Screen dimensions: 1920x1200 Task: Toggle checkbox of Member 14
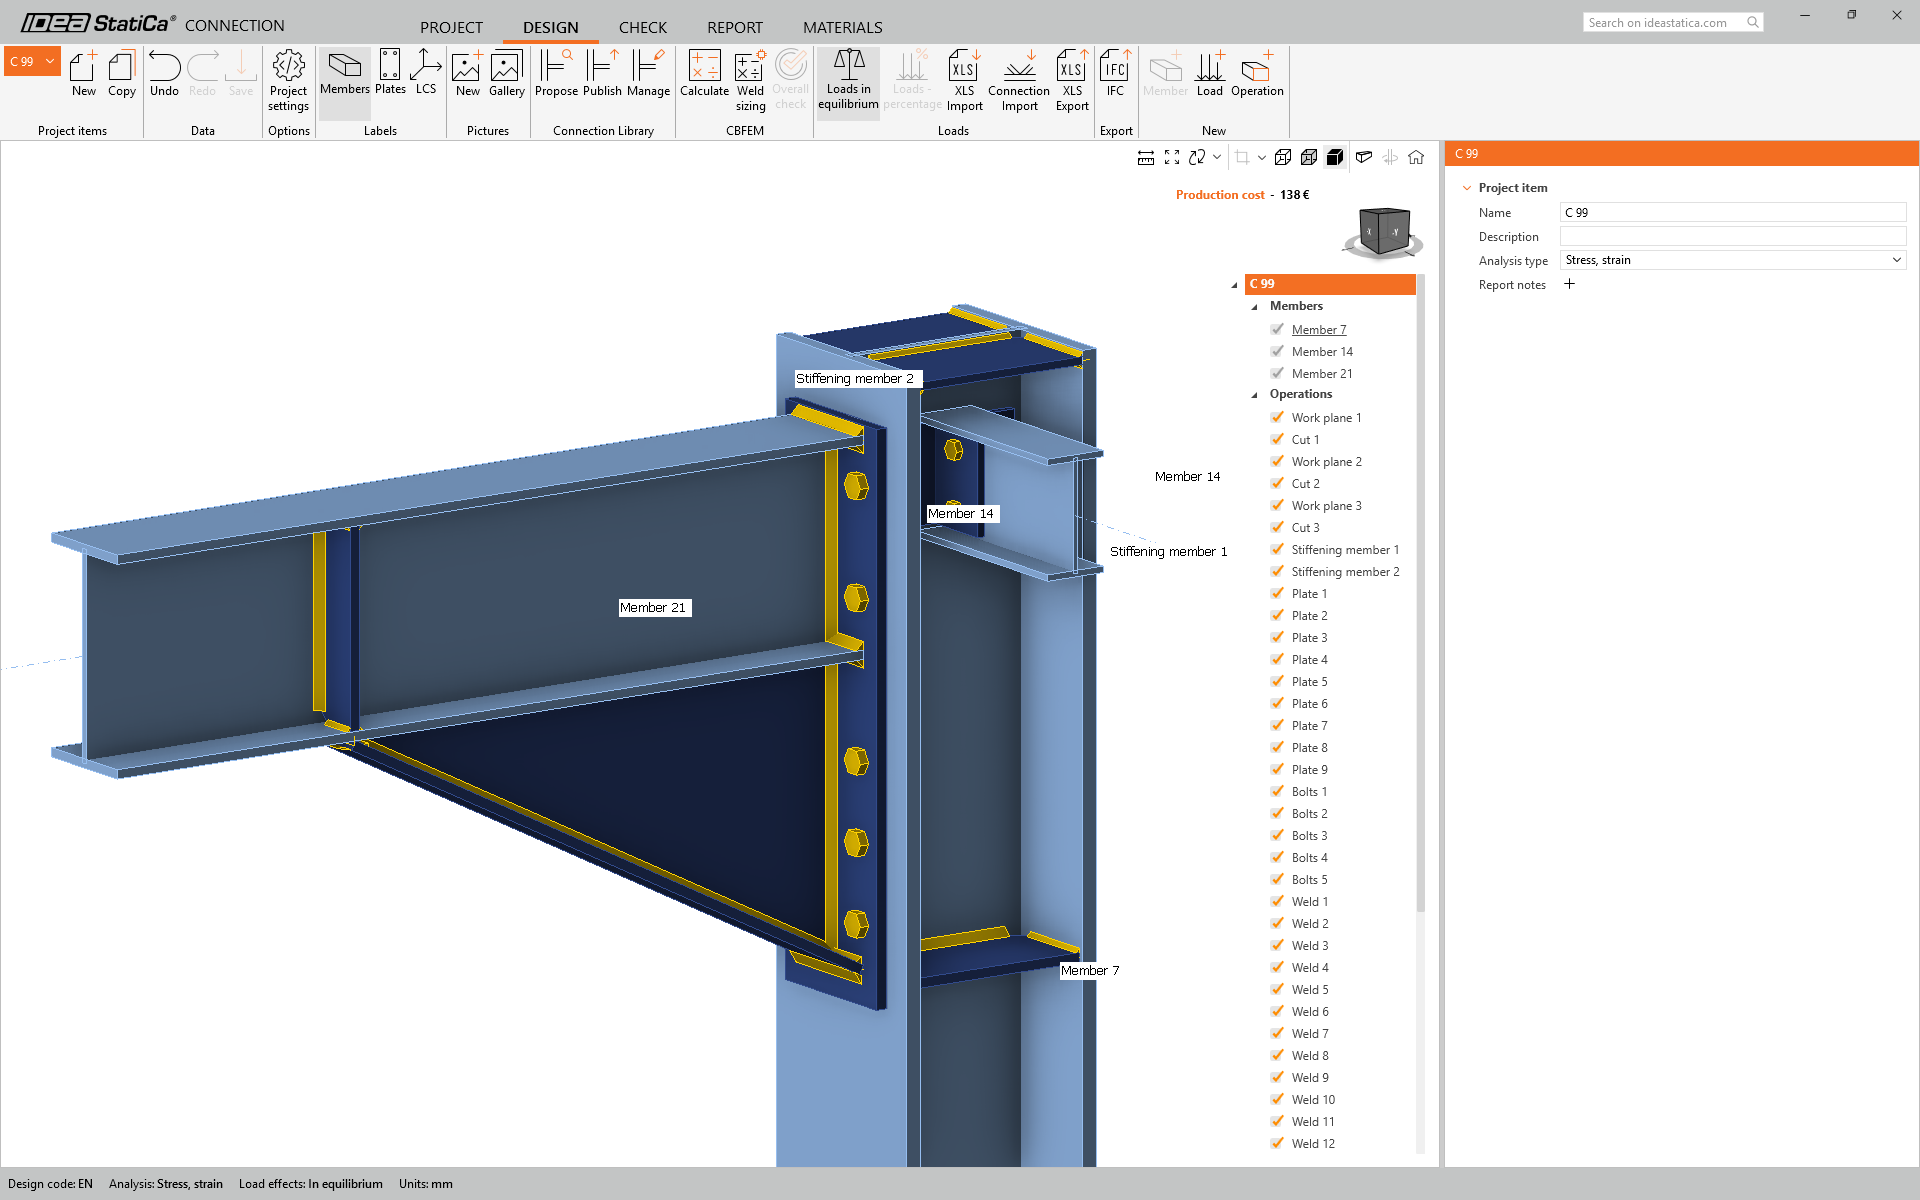tap(1277, 351)
